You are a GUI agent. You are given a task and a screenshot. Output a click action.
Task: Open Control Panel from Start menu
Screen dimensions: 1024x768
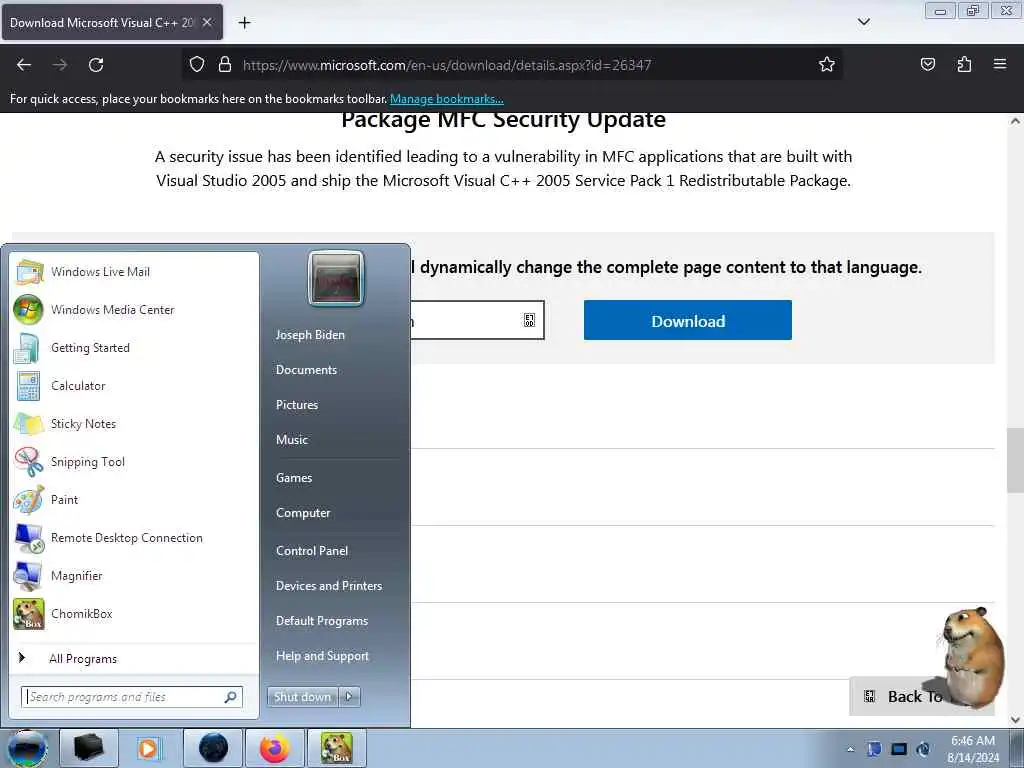pos(312,551)
